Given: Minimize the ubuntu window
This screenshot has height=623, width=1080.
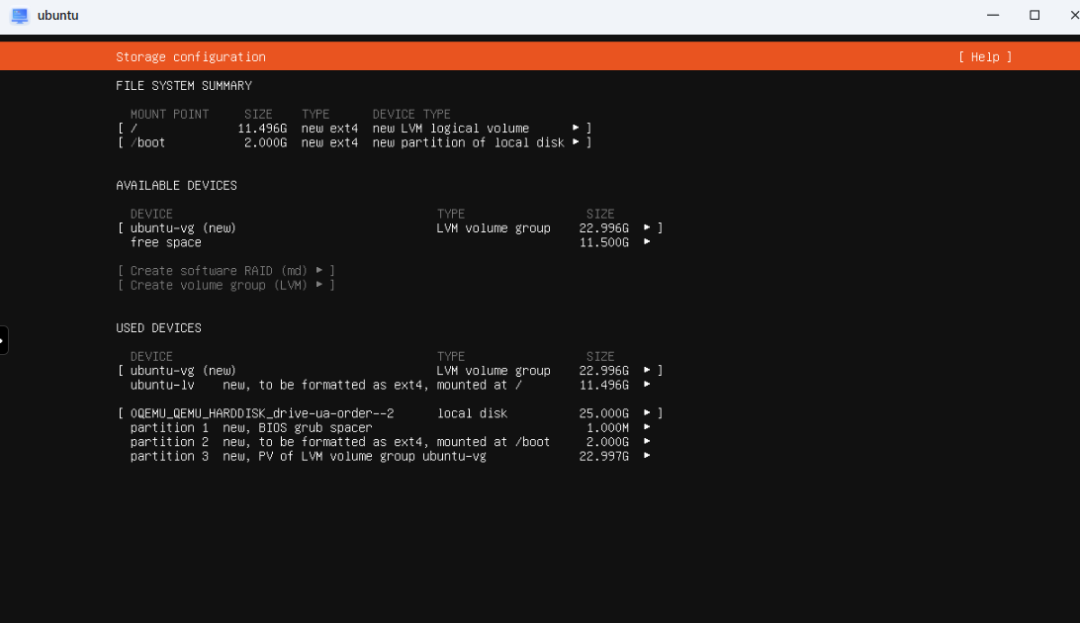Looking at the screenshot, I should [x=993, y=15].
